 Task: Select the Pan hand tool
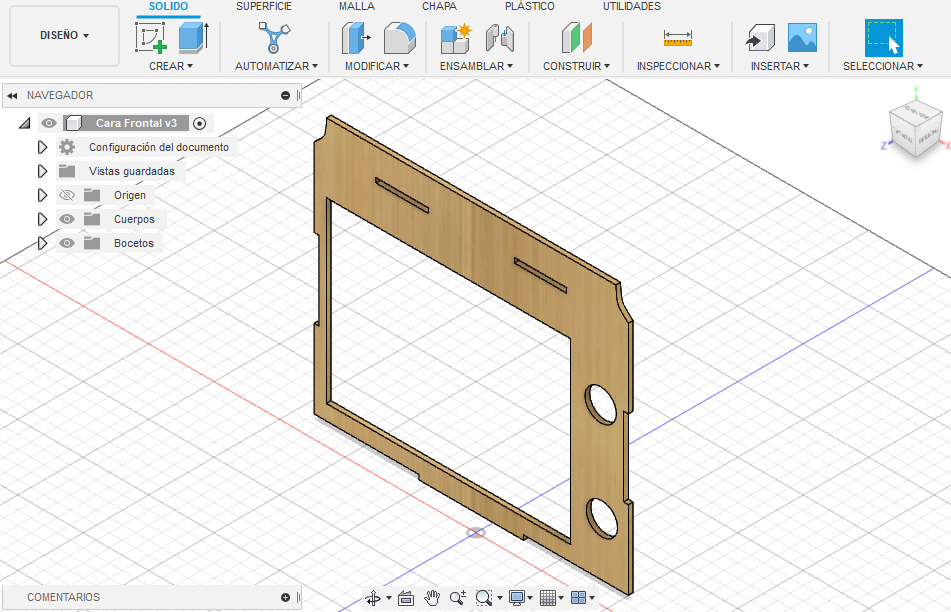click(x=432, y=599)
